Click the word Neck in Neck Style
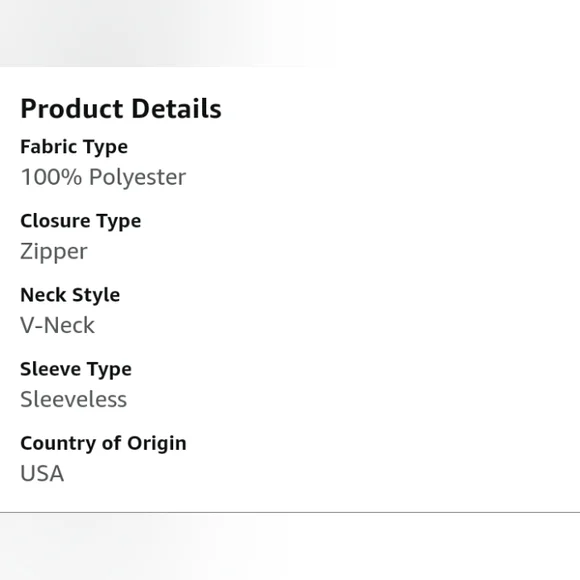 [43, 295]
